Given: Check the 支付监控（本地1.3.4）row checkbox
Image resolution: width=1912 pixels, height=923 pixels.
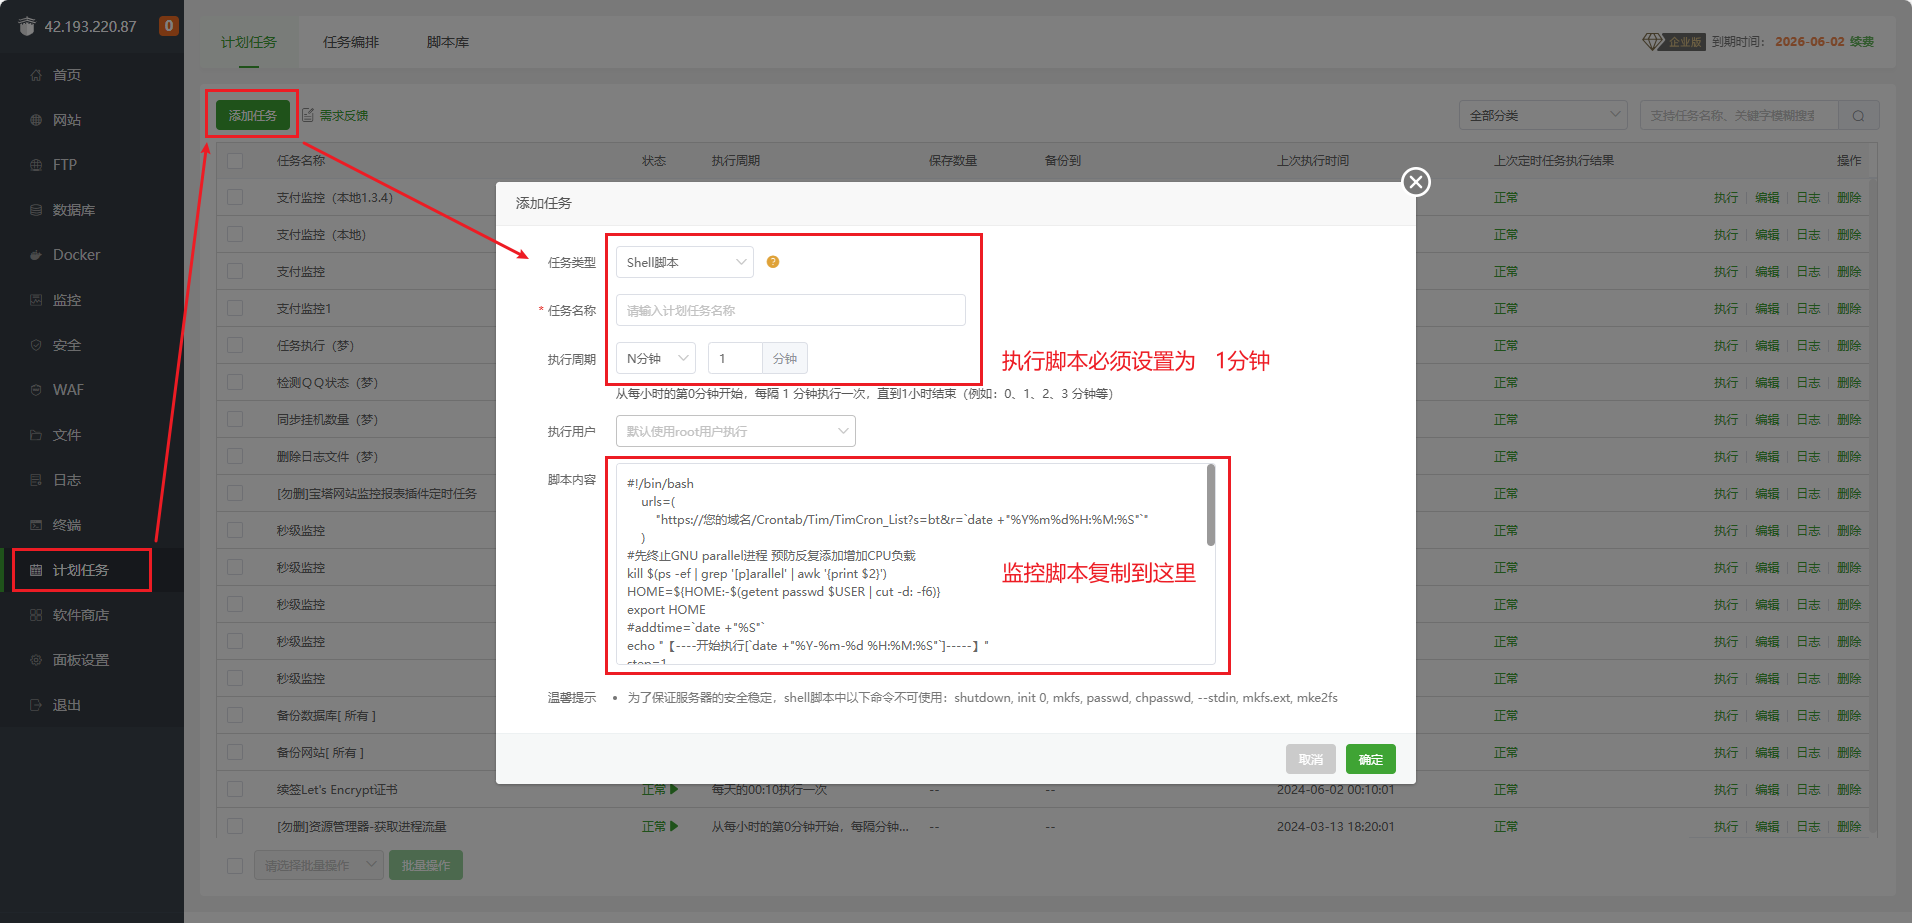Looking at the screenshot, I should point(235,198).
